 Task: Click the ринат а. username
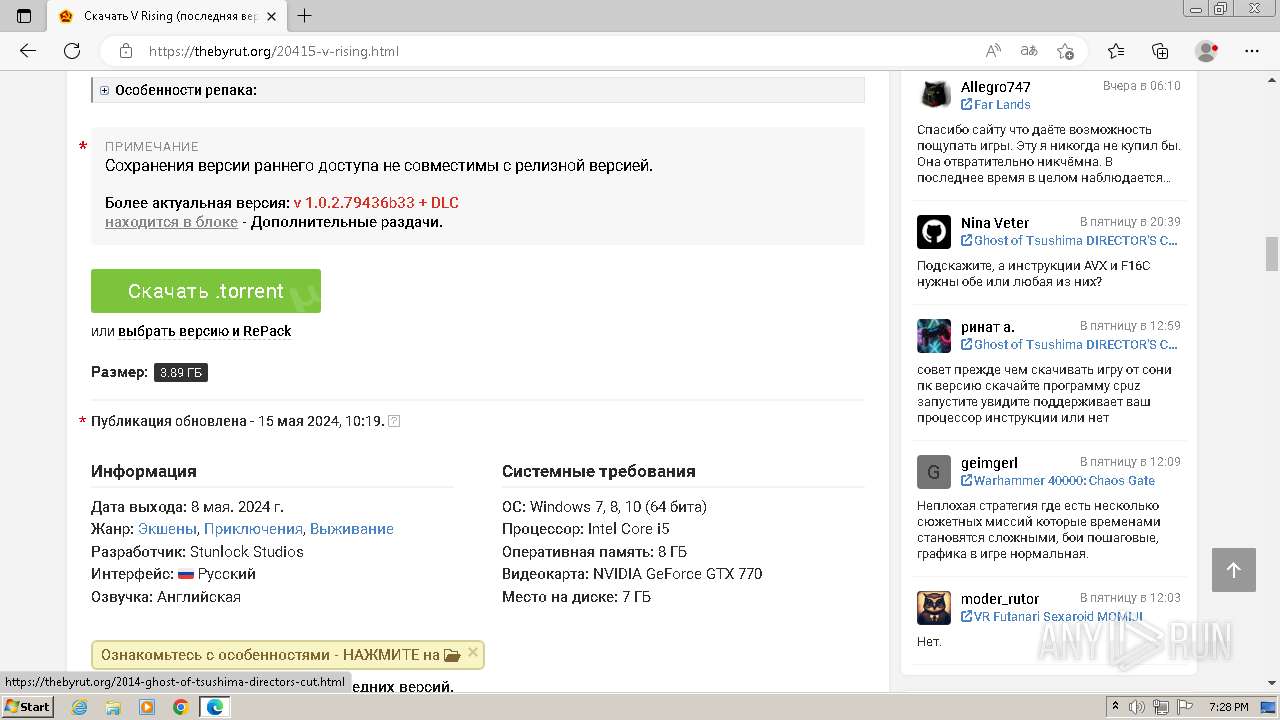pyautogui.click(x=988, y=327)
